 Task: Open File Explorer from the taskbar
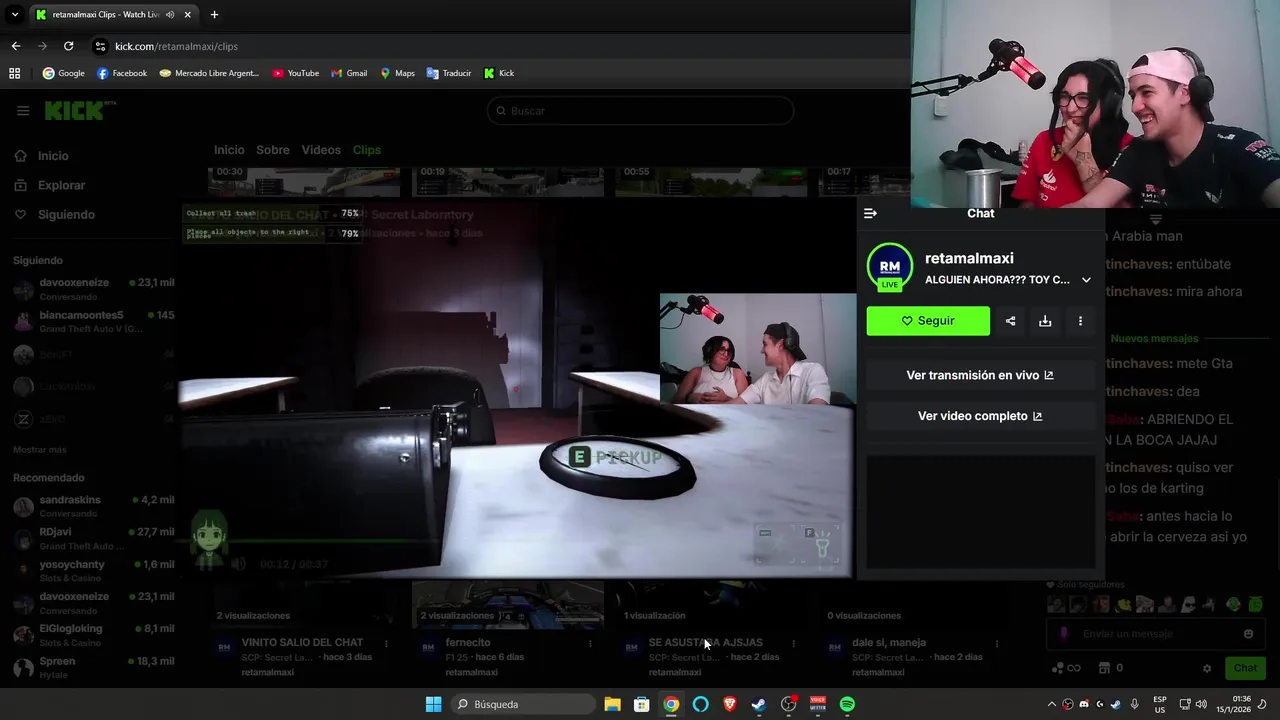[612, 704]
